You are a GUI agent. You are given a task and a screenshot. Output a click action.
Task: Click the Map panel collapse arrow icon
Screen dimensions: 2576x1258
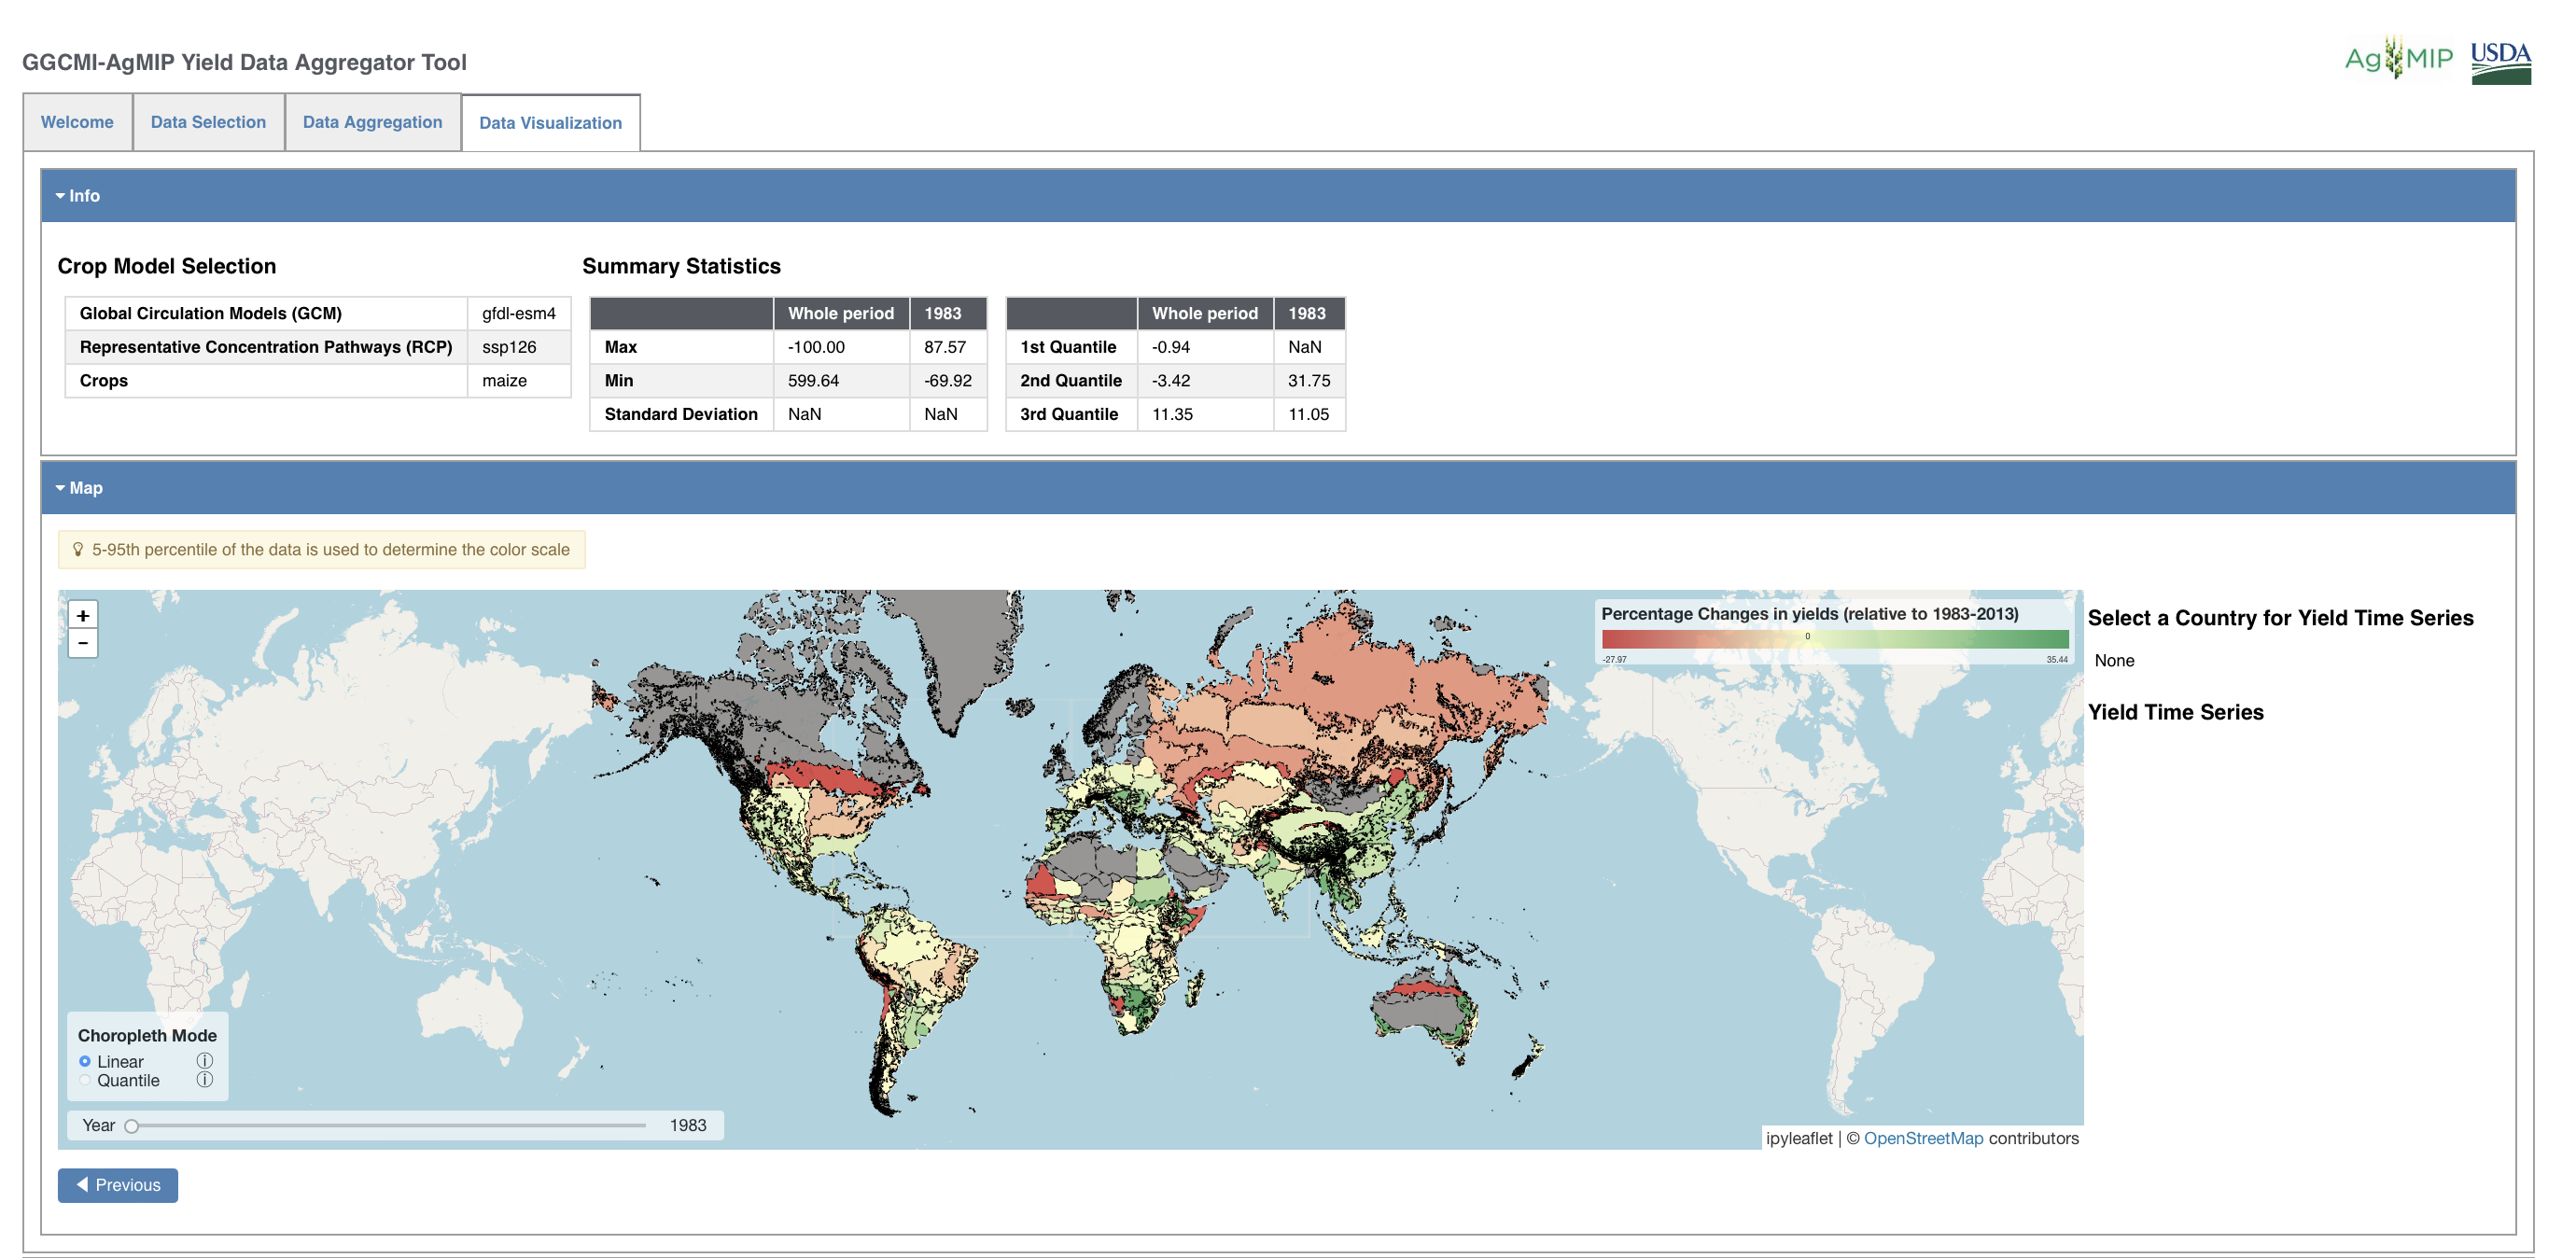click(58, 488)
